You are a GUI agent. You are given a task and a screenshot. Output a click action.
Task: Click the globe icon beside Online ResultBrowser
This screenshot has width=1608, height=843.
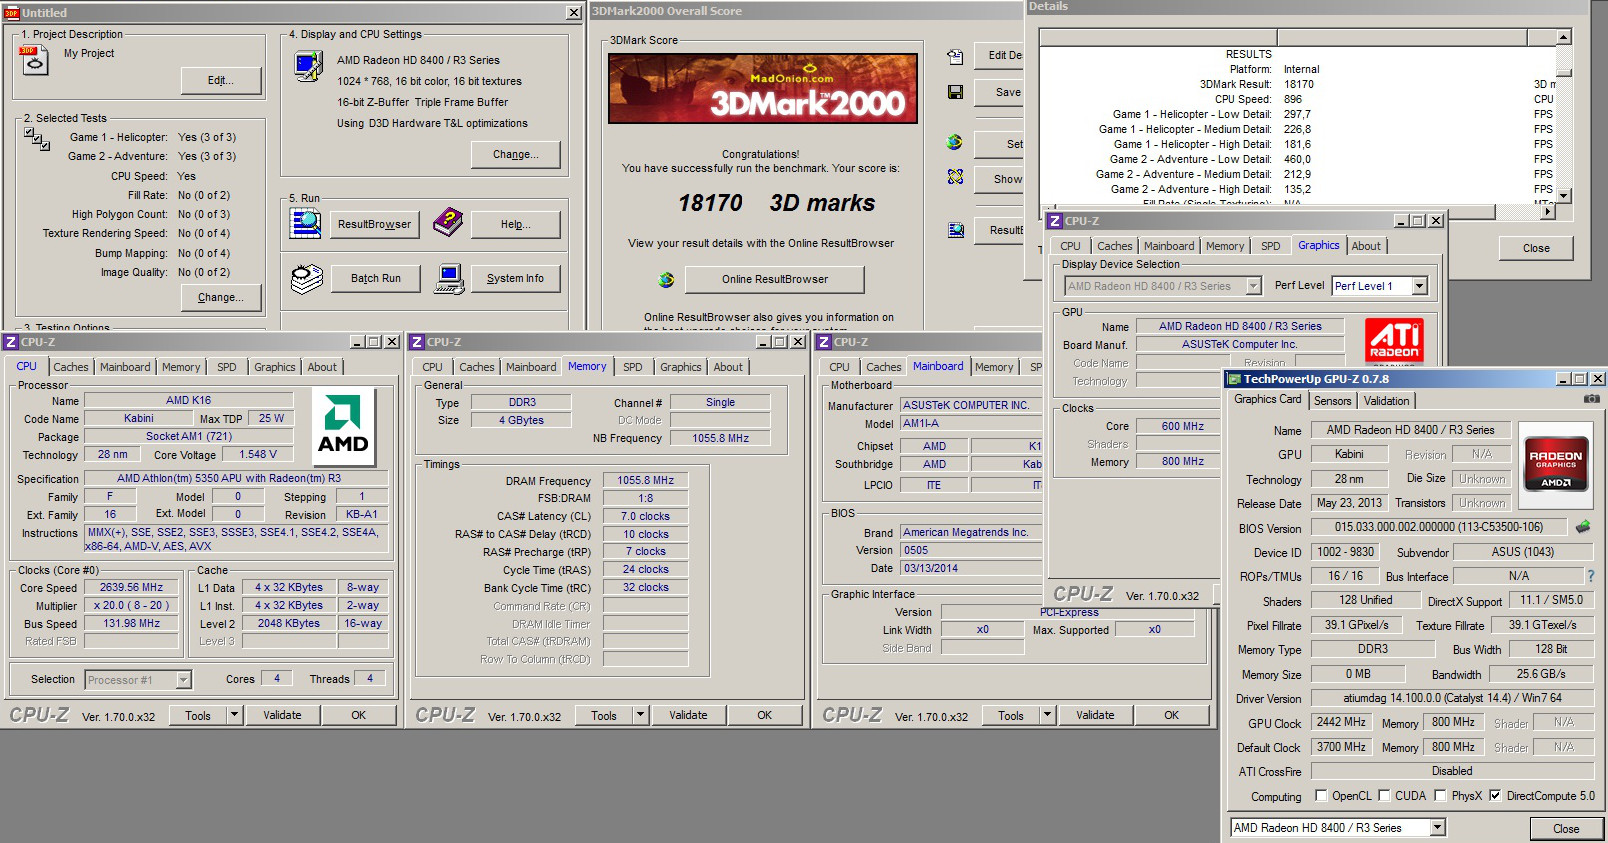[666, 279]
